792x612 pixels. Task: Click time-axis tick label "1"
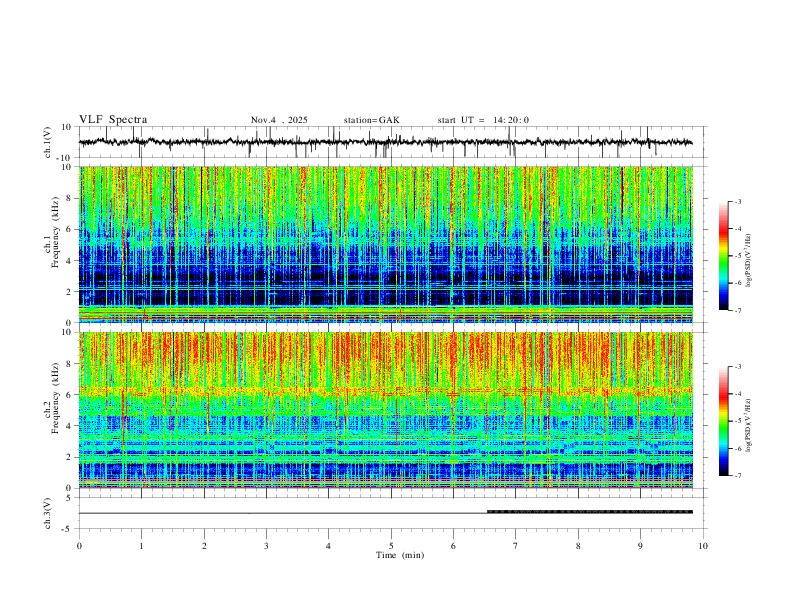[141, 546]
